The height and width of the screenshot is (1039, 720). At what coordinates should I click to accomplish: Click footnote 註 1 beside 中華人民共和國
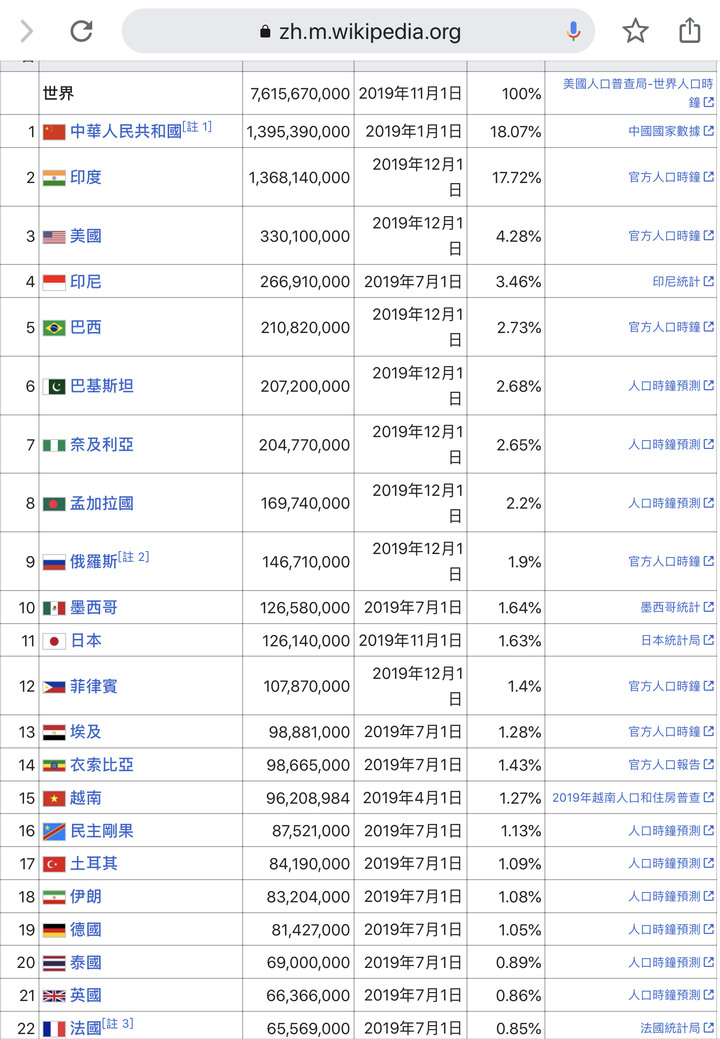coord(197,127)
